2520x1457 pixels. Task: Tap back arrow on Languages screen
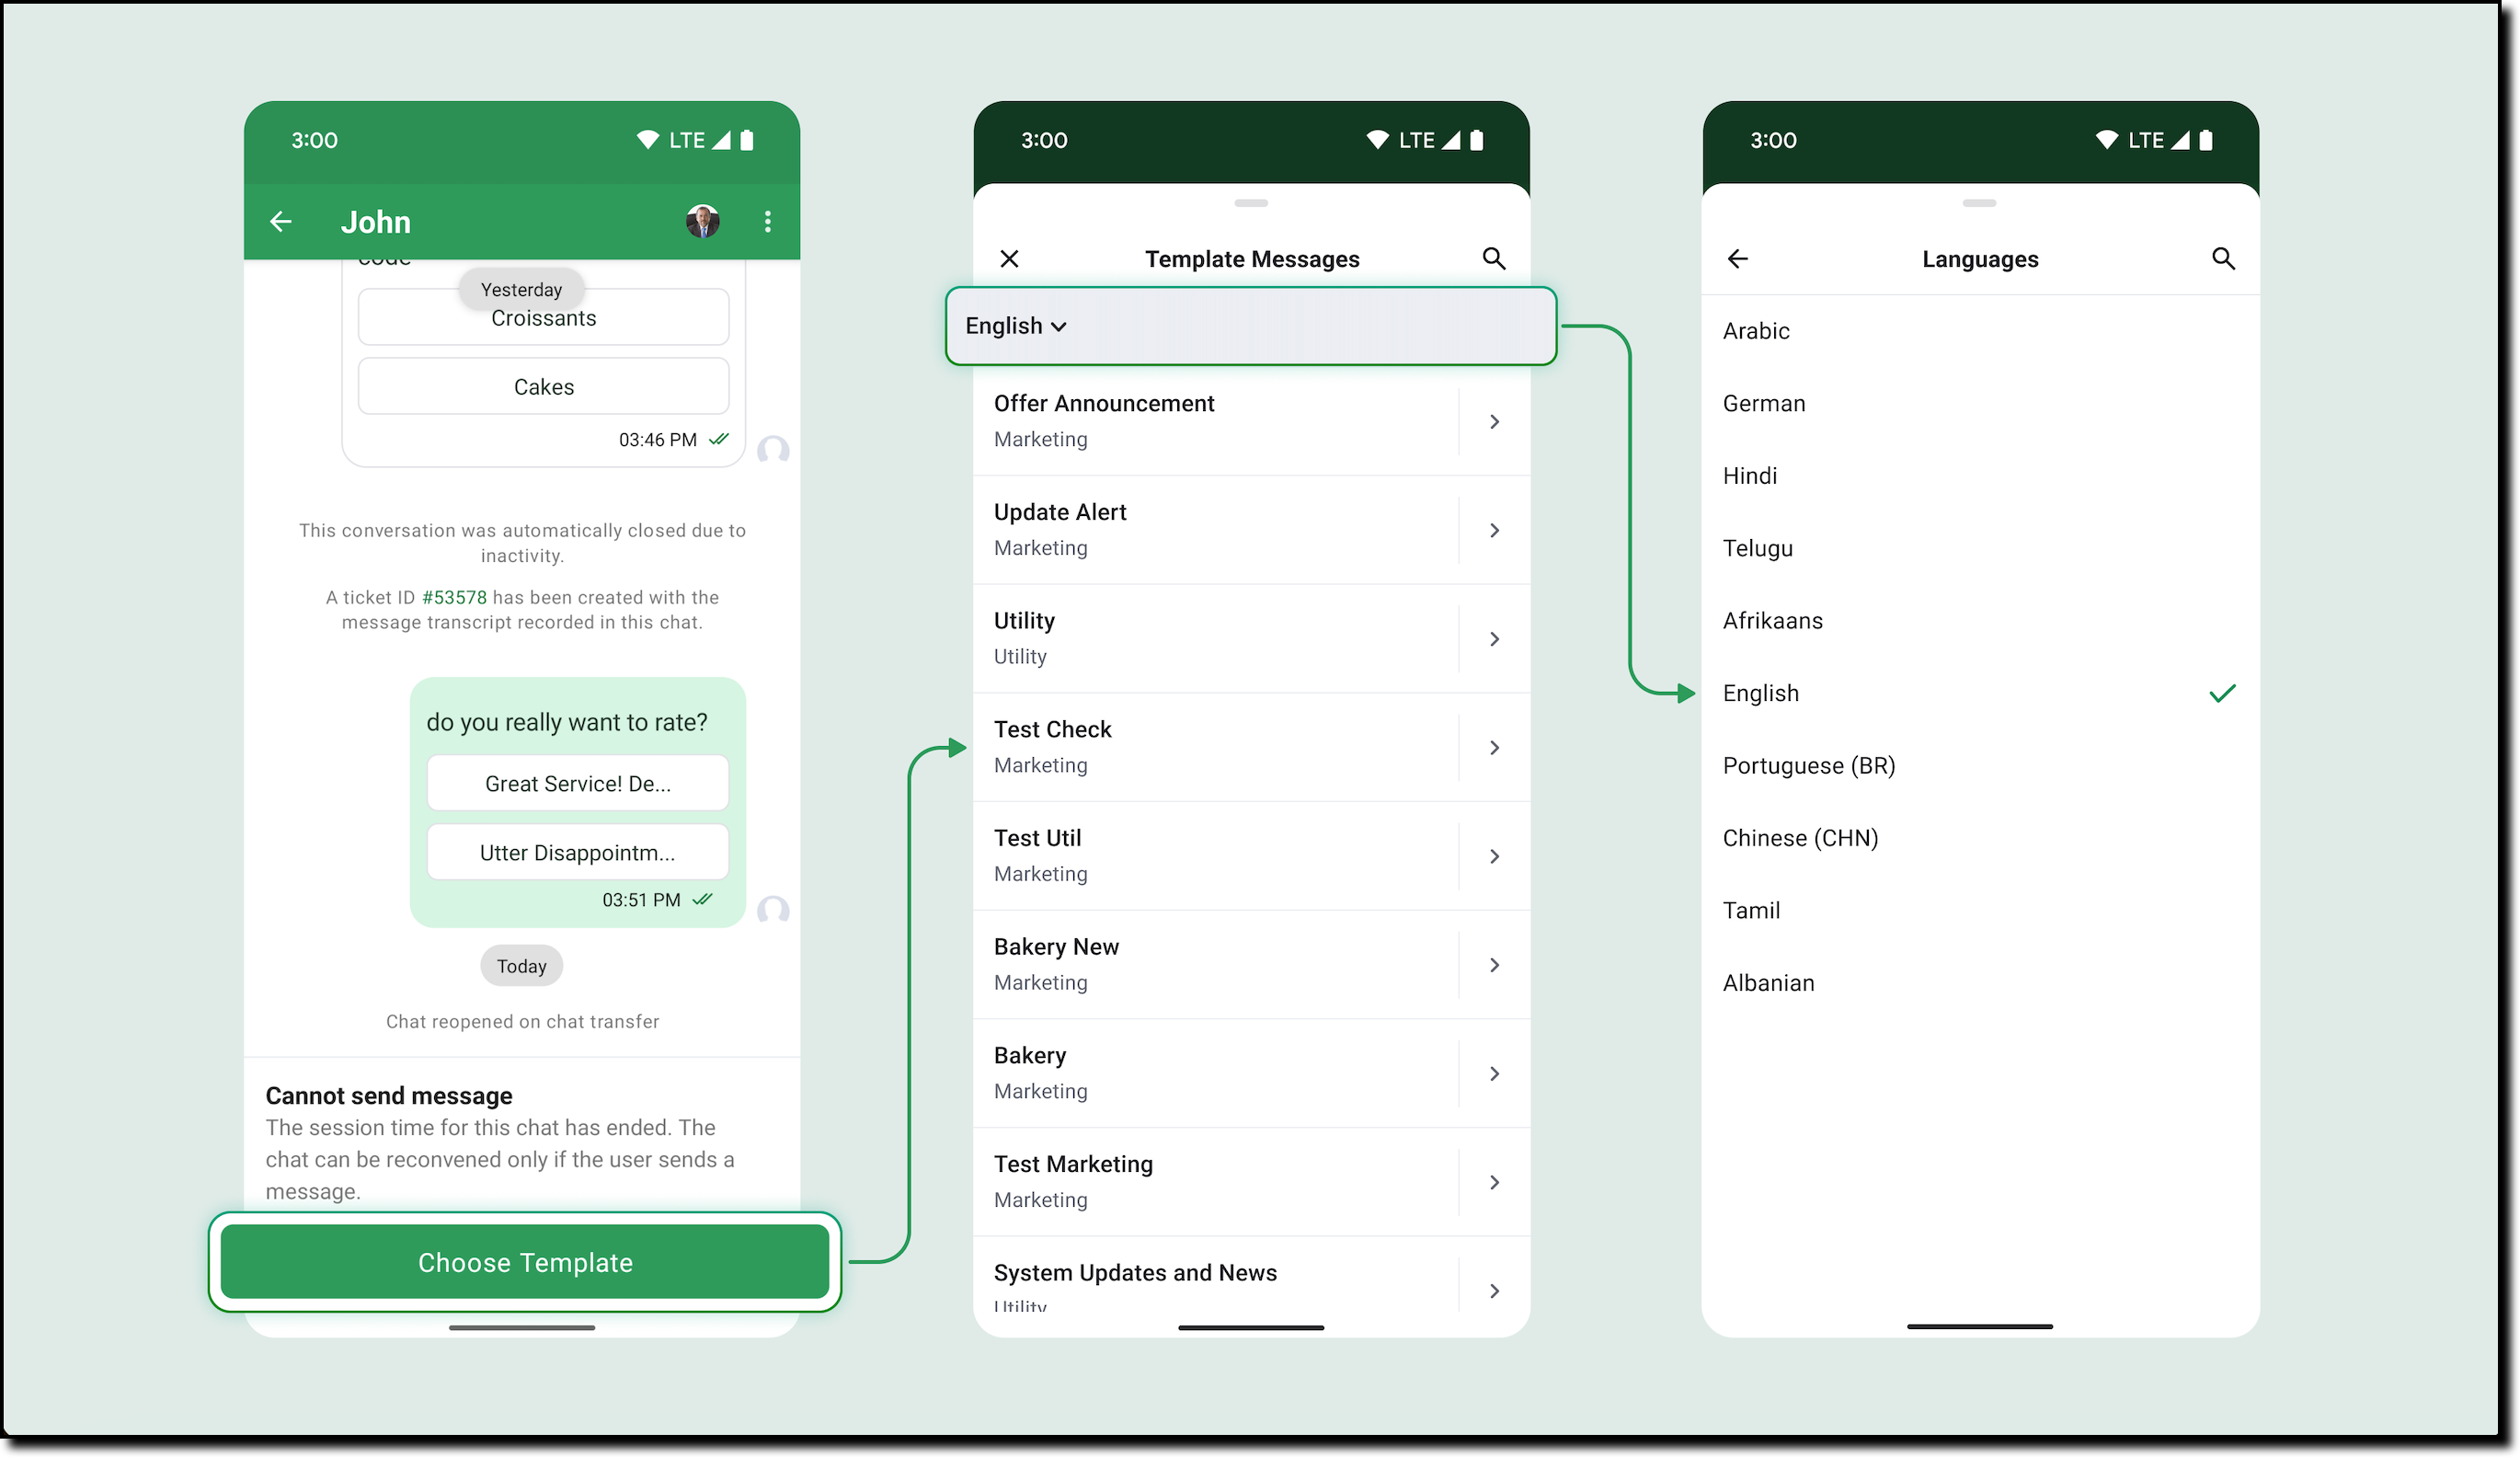(1737, 259)
